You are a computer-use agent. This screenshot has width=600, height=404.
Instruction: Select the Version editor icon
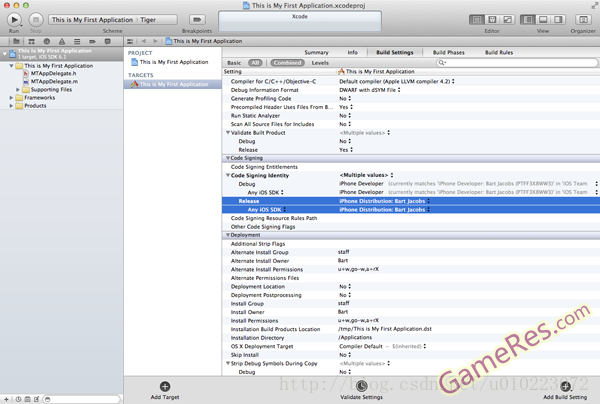[x=507, y=20]
